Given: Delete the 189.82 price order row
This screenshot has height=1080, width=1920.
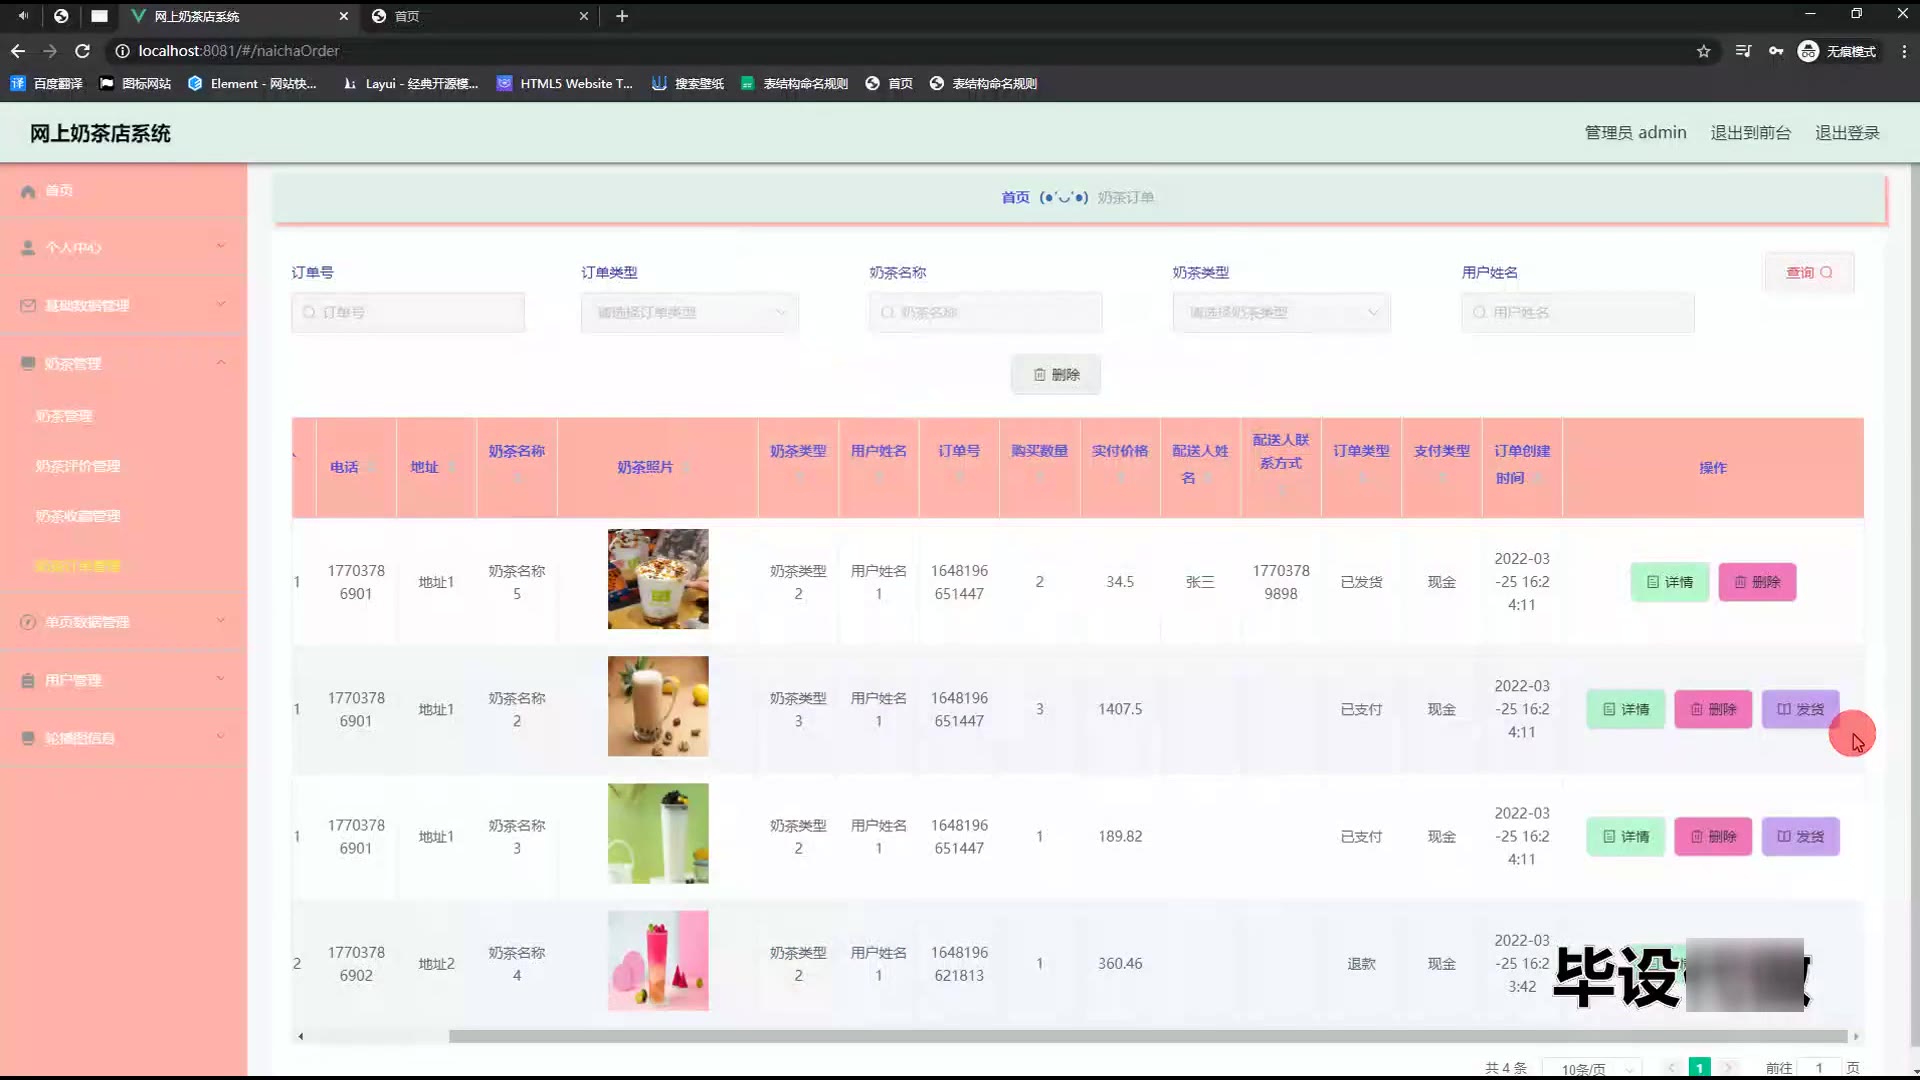Looking at the screenshot, I should (x=1713, y=836).
